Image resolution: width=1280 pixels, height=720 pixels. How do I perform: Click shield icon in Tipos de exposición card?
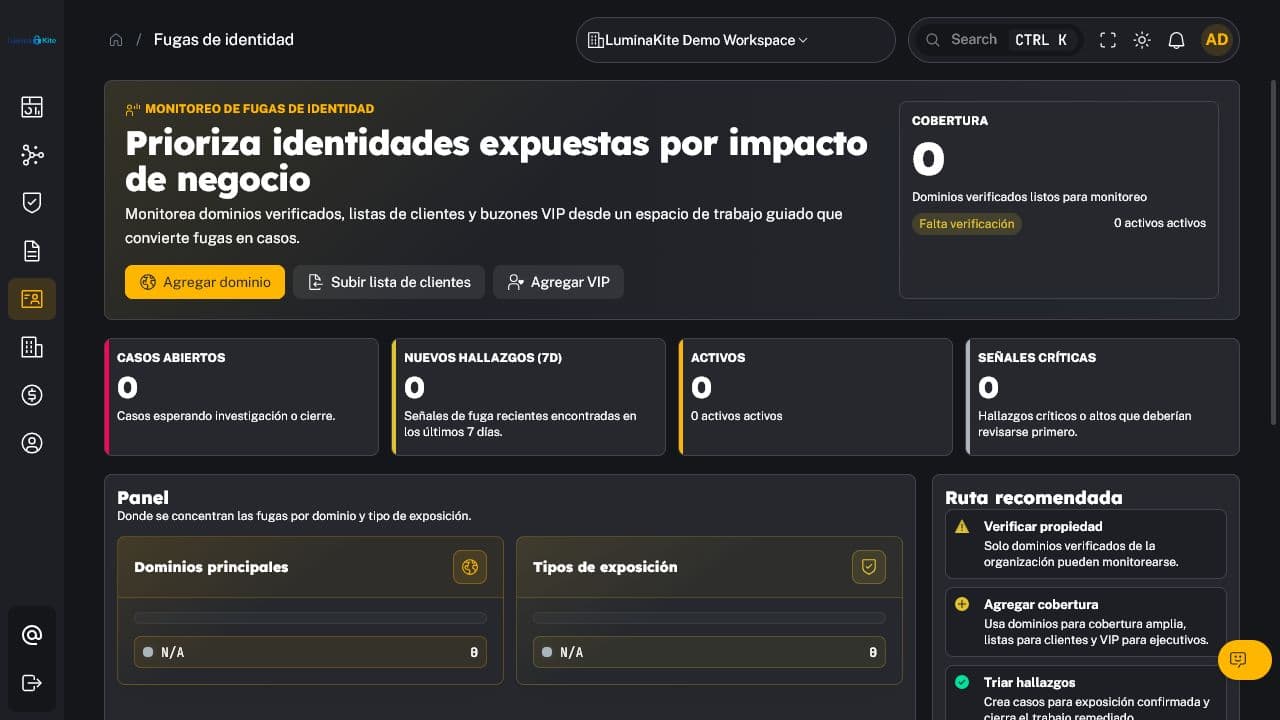(869, 567)
